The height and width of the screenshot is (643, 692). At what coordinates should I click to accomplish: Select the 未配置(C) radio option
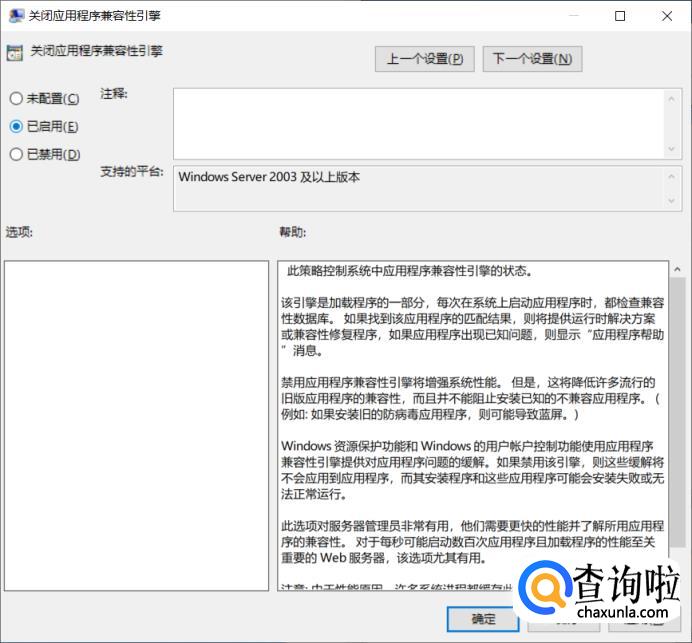pyautogui.click(x=44, y=98)
